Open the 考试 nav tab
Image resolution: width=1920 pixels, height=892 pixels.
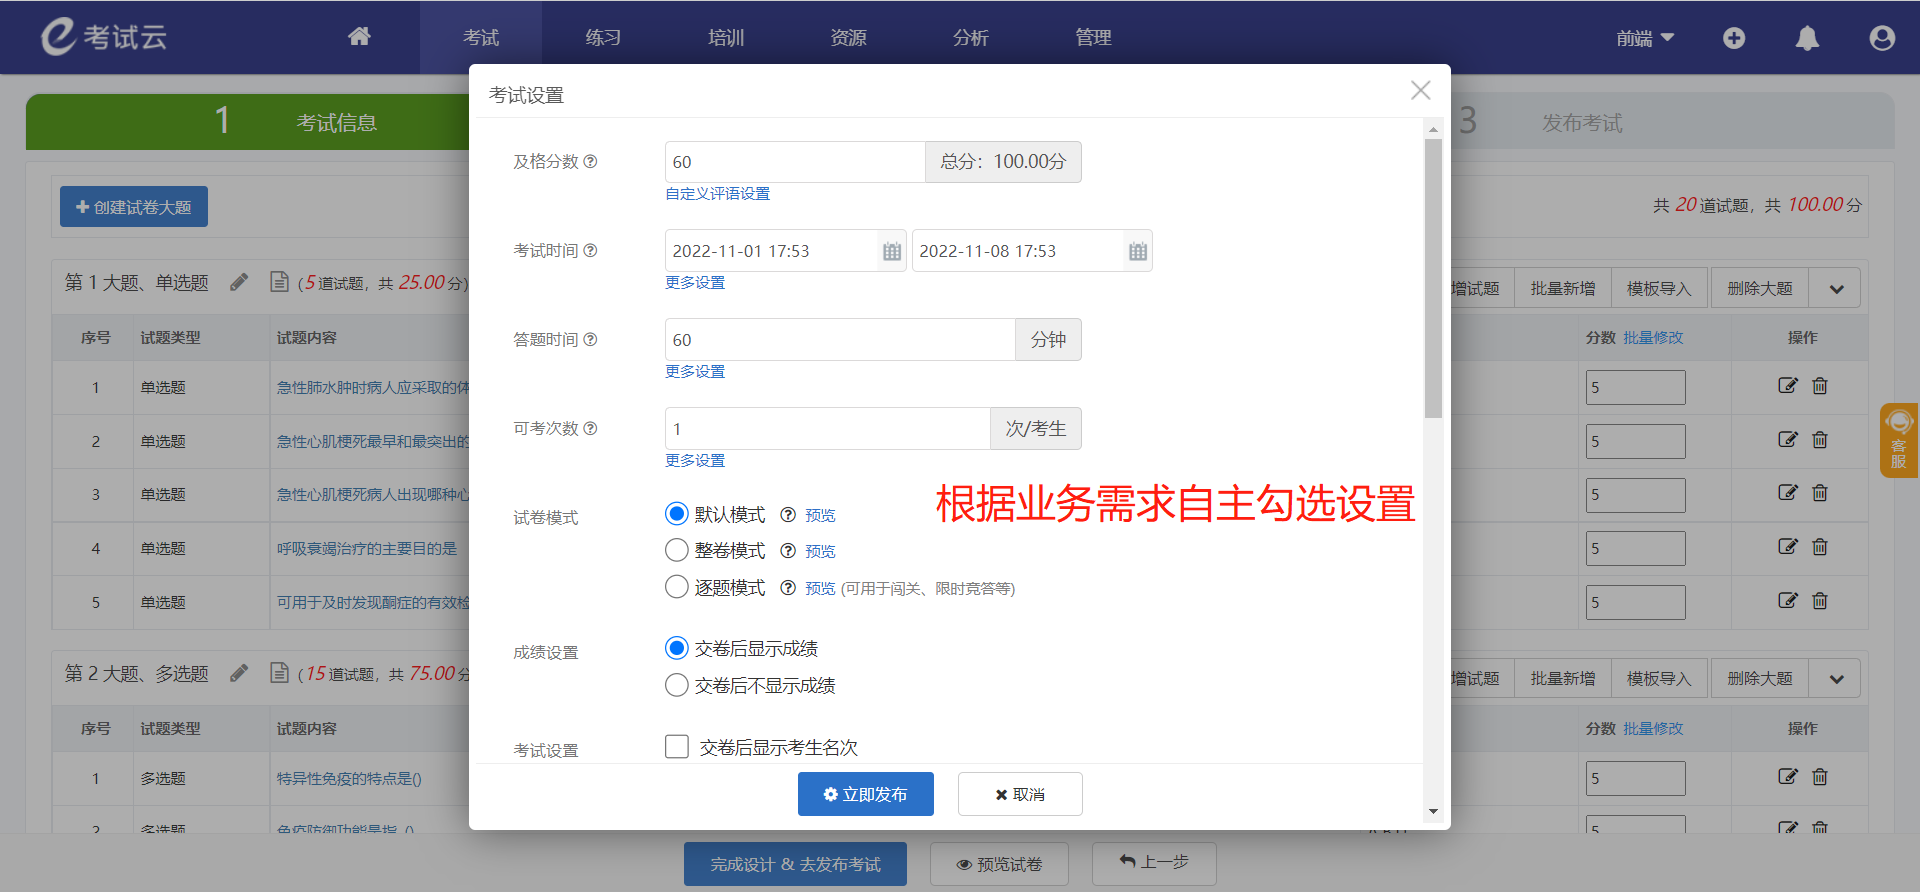(481, 37)
